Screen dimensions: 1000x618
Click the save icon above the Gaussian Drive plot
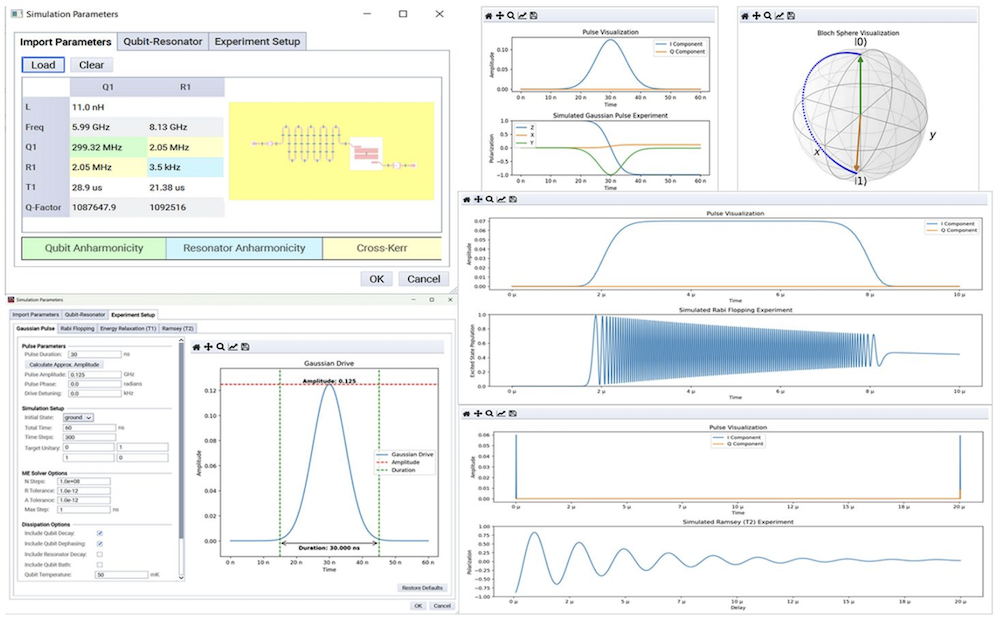(x=245, y=347)
